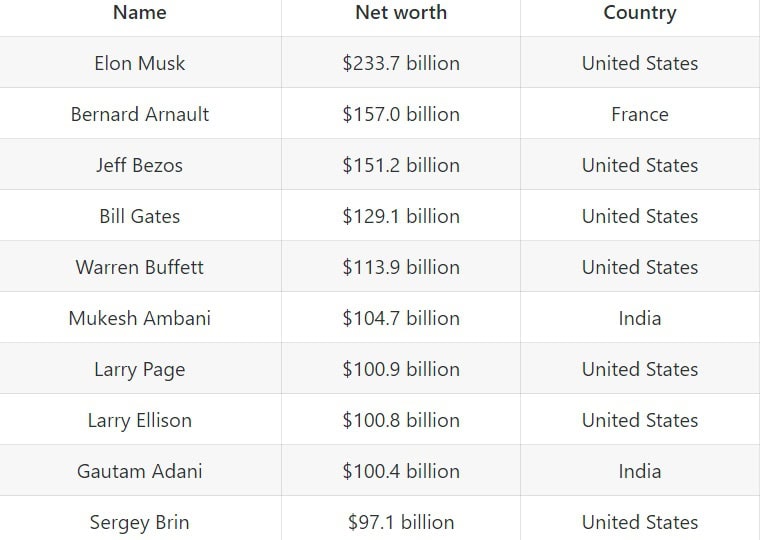
Task: Select the Sergey Brin name cell
Action: 140,522
